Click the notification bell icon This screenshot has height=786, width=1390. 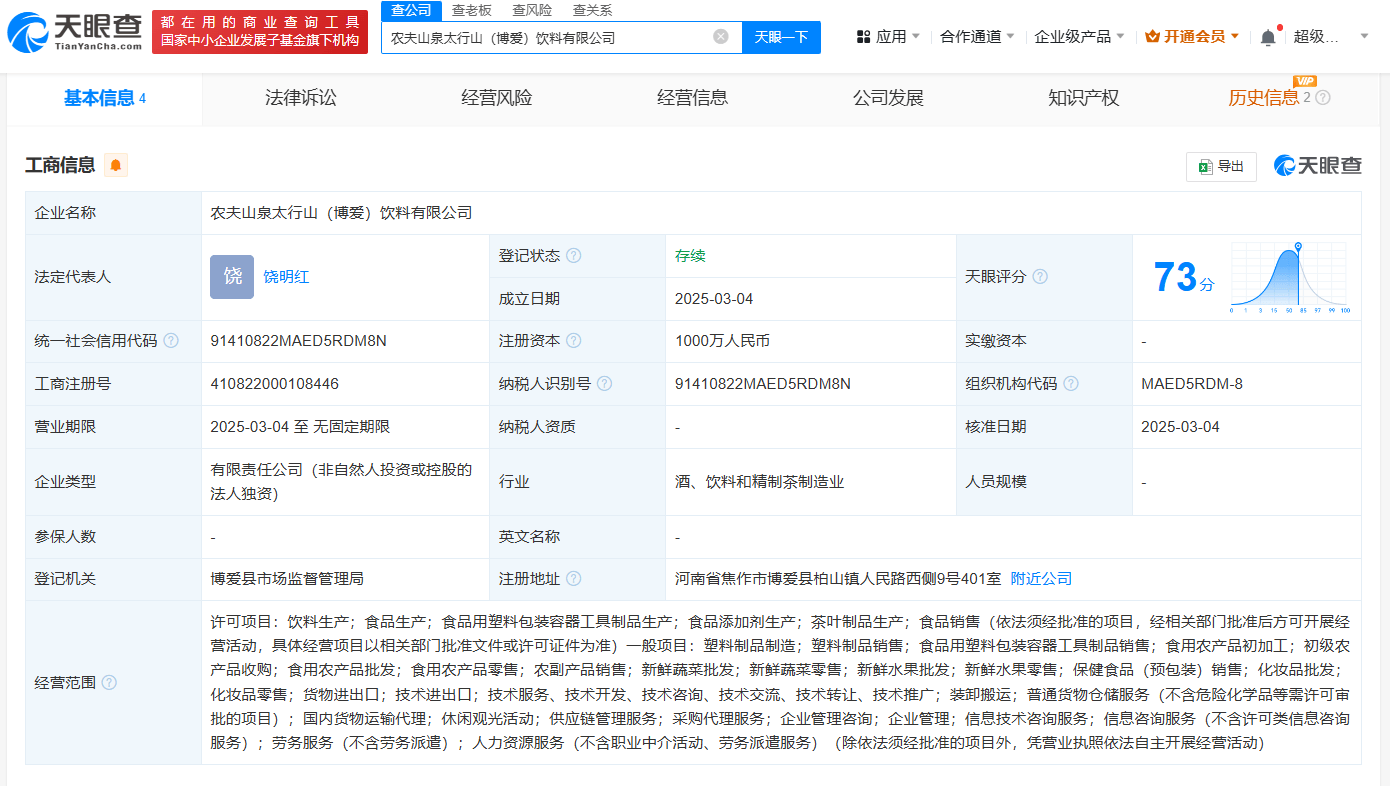point(1267,37)
